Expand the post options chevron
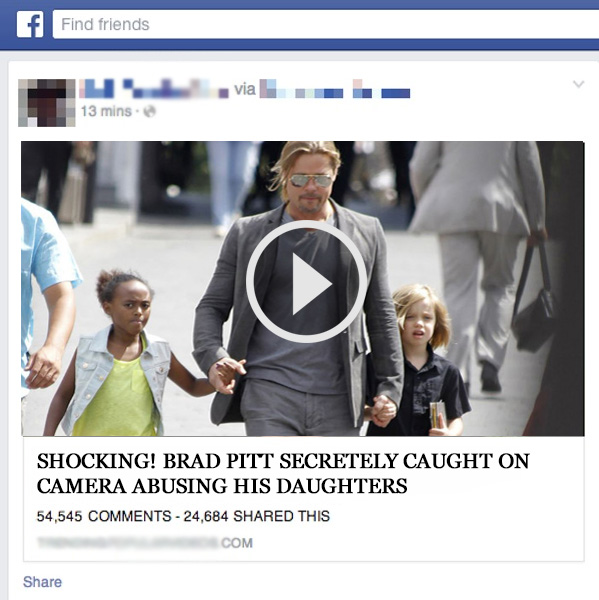Image resolution: width=599 pixels, height=600 pixels. click(578, 84)
